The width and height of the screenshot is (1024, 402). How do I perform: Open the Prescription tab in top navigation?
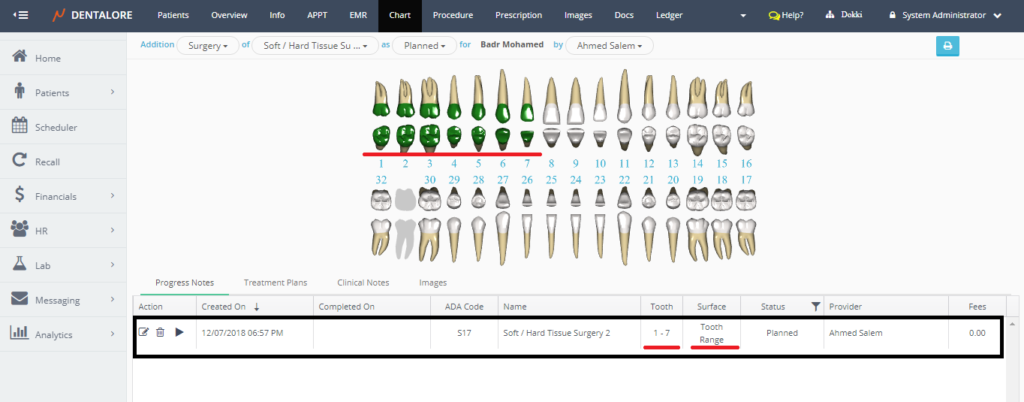coord(517,16)
